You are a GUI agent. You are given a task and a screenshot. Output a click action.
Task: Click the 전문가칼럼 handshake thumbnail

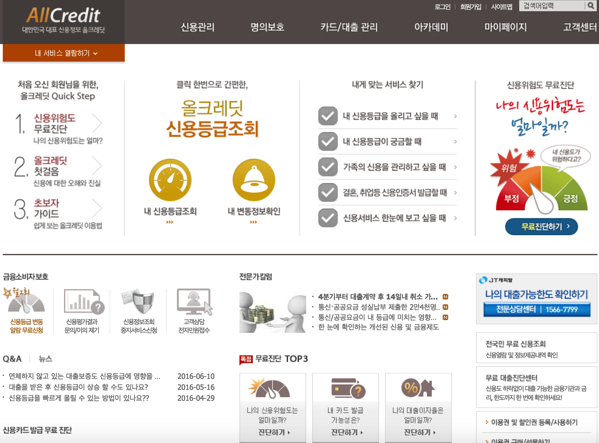point(273,312)
